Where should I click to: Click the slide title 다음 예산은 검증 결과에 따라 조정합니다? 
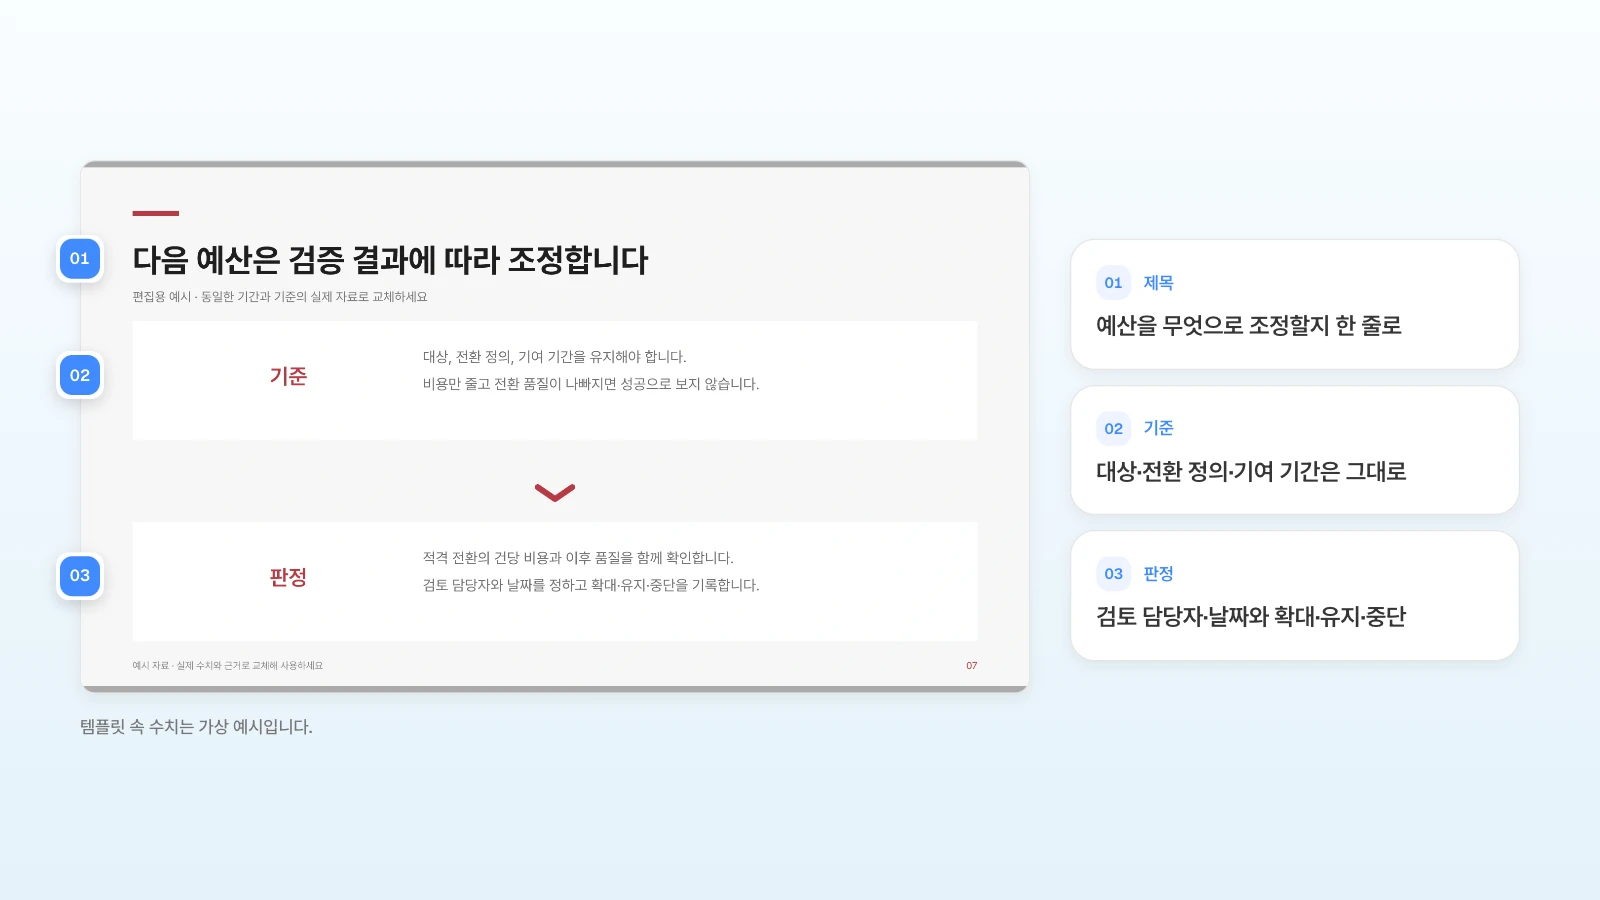[x=390, y=260]
